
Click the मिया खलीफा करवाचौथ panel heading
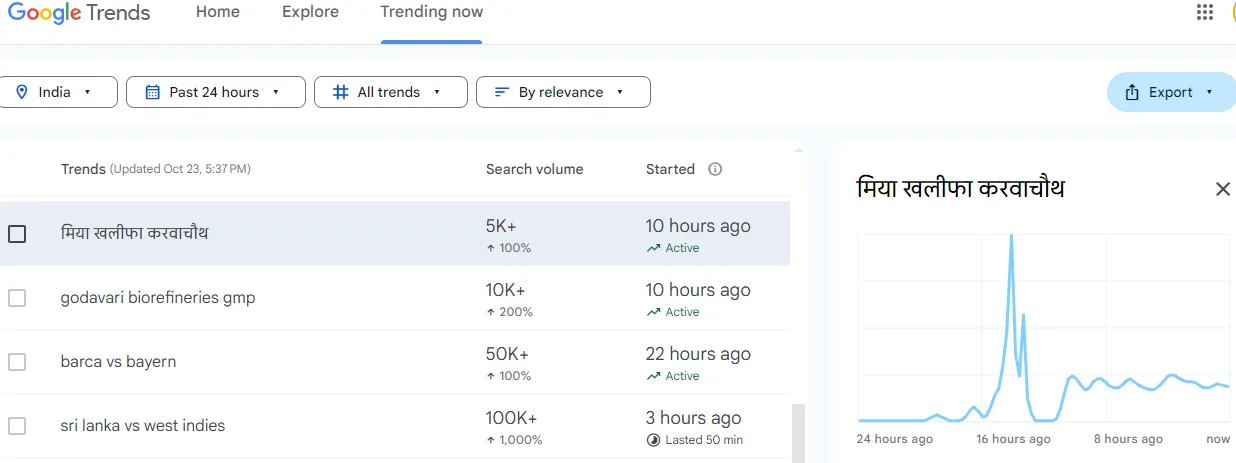click(x=961, y=188)
